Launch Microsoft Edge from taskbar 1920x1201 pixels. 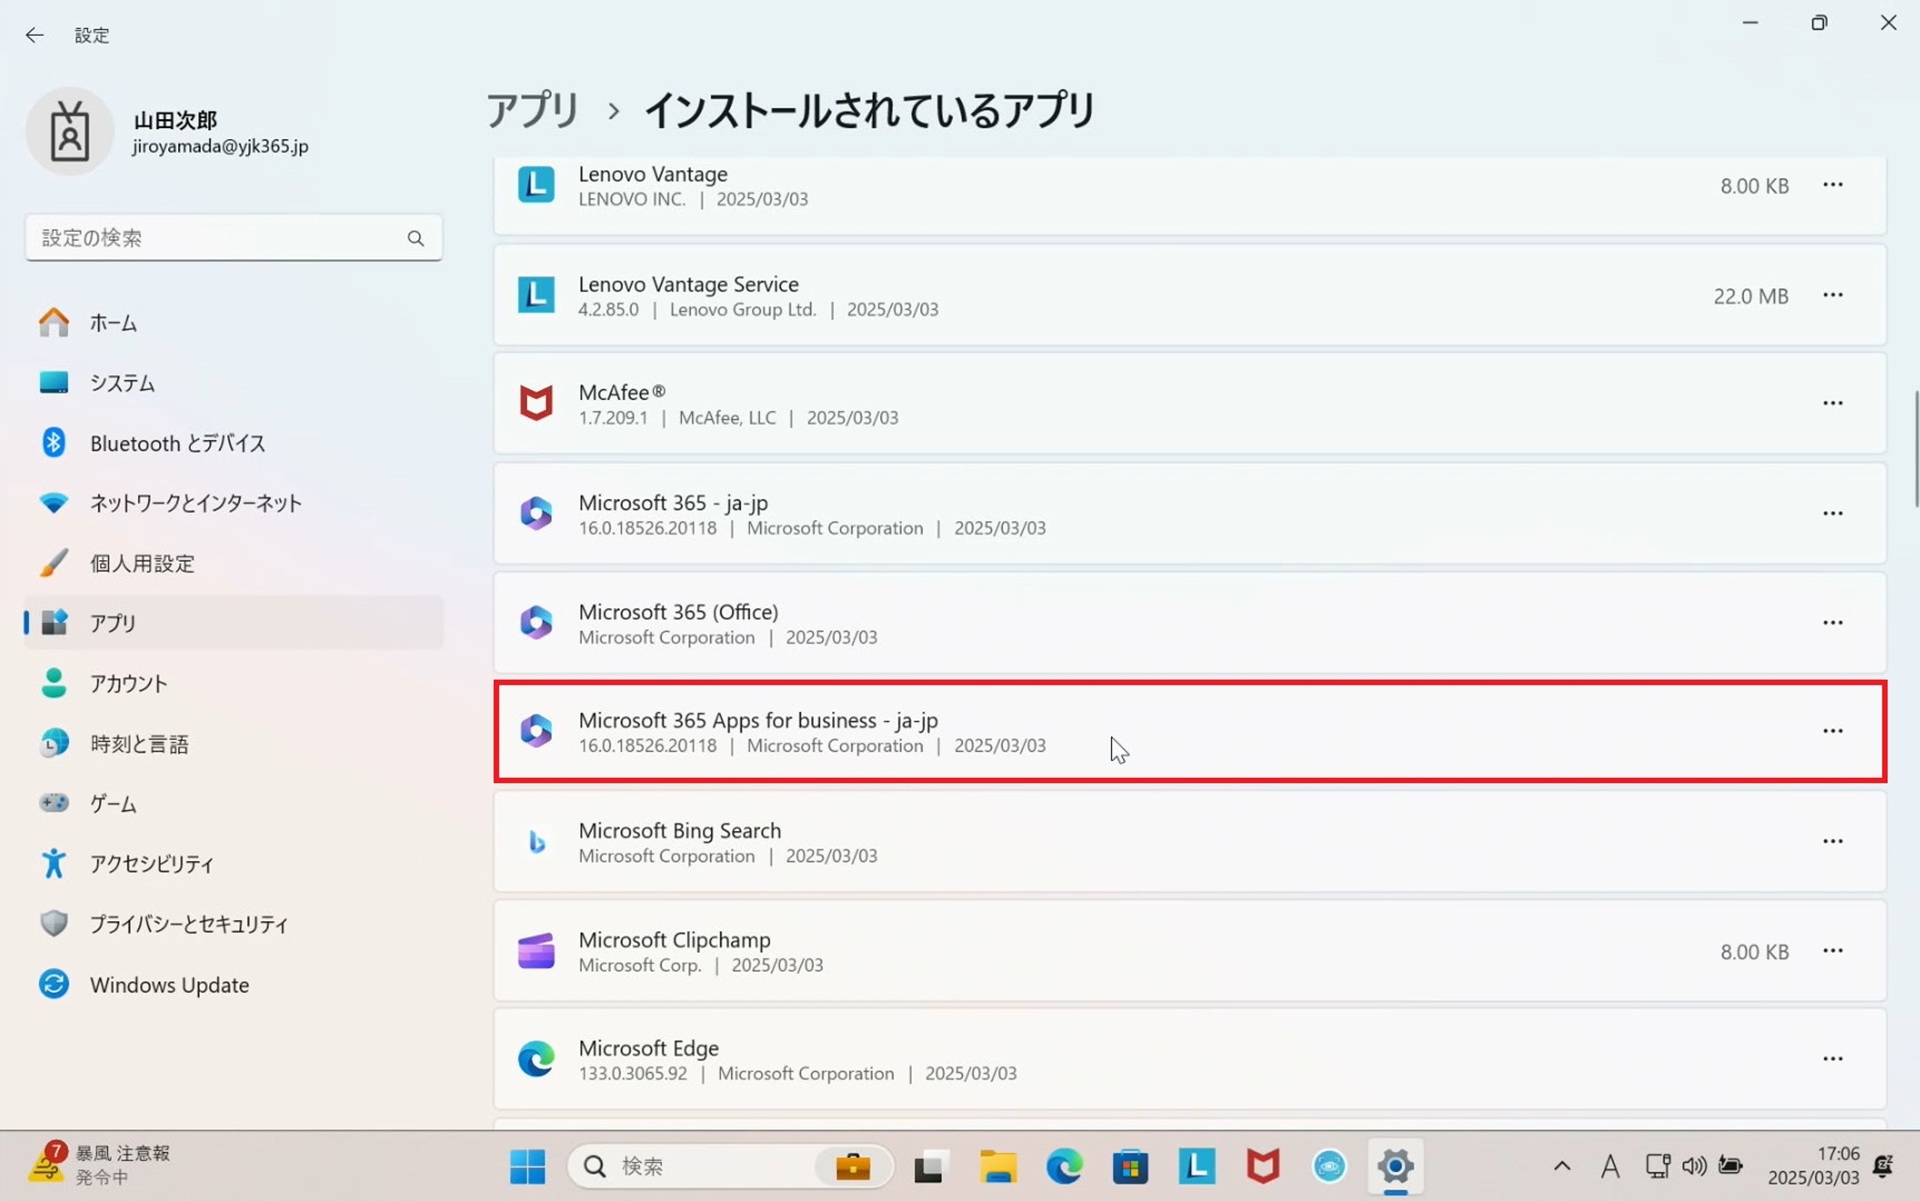[1064, 1166]
